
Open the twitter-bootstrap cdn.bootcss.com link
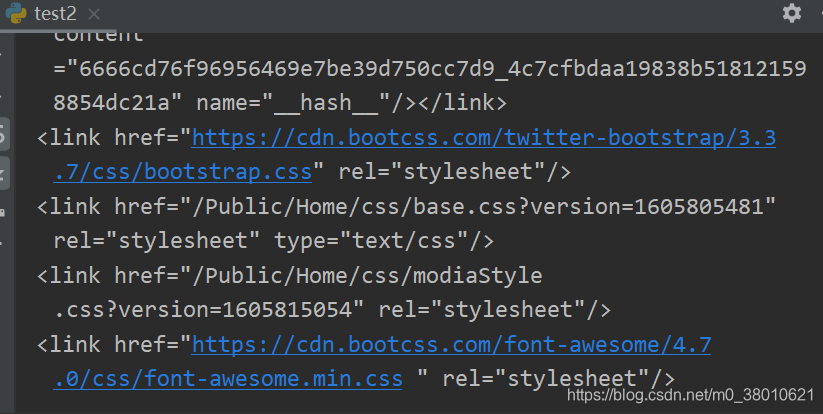pyautogui.click(x=483, y=137)
